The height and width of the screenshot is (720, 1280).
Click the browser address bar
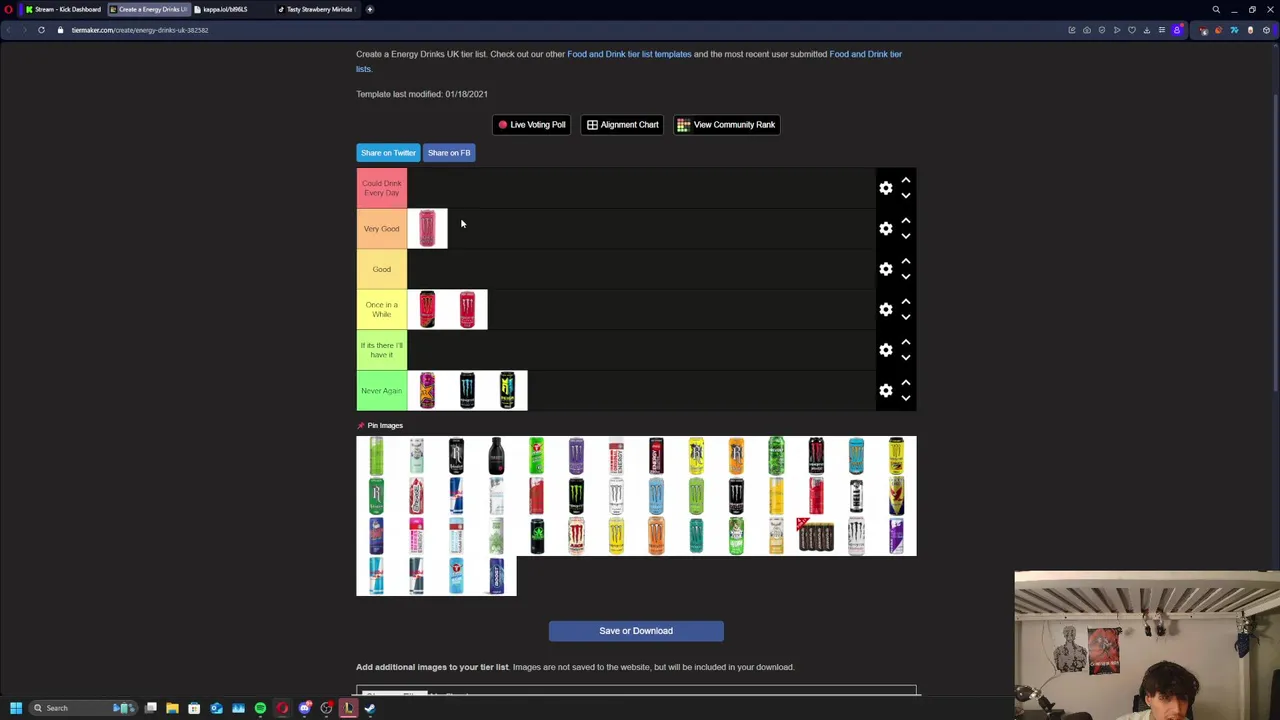tap(560, 30)
